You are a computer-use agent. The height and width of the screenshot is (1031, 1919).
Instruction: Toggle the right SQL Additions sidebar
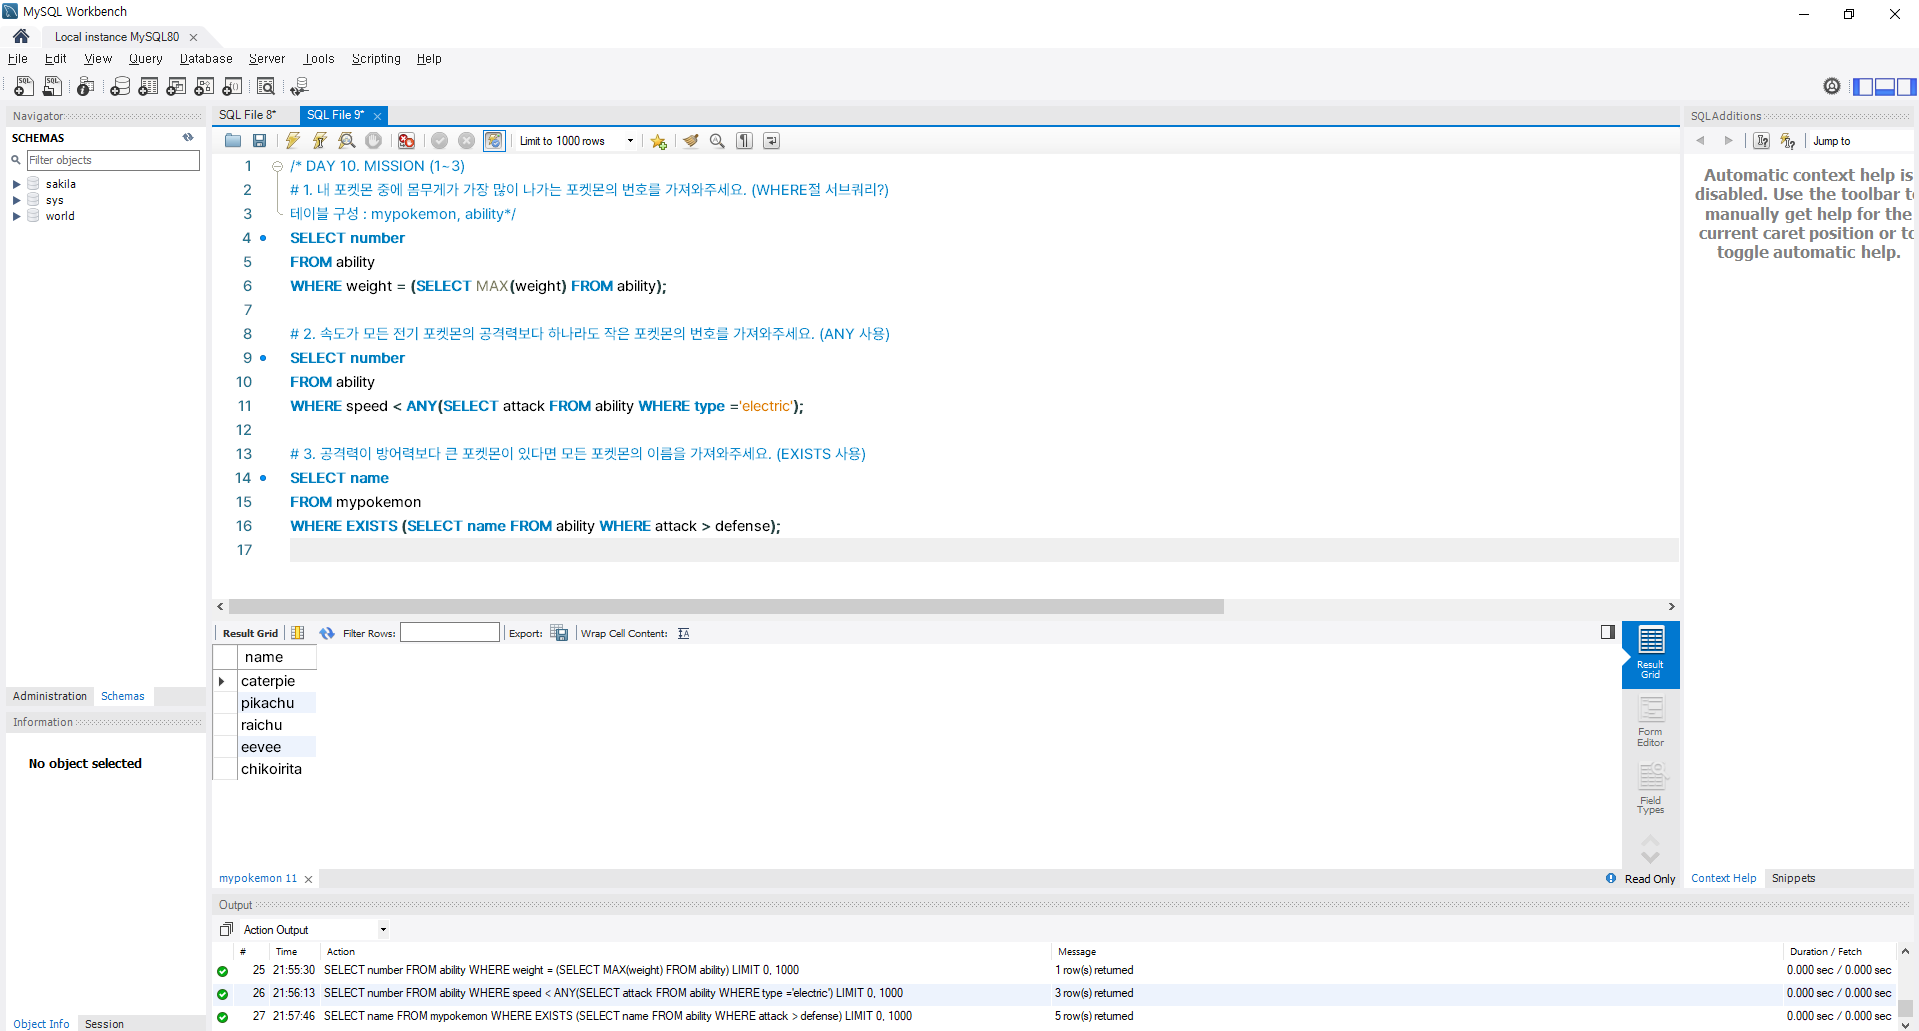(1906, 87)
